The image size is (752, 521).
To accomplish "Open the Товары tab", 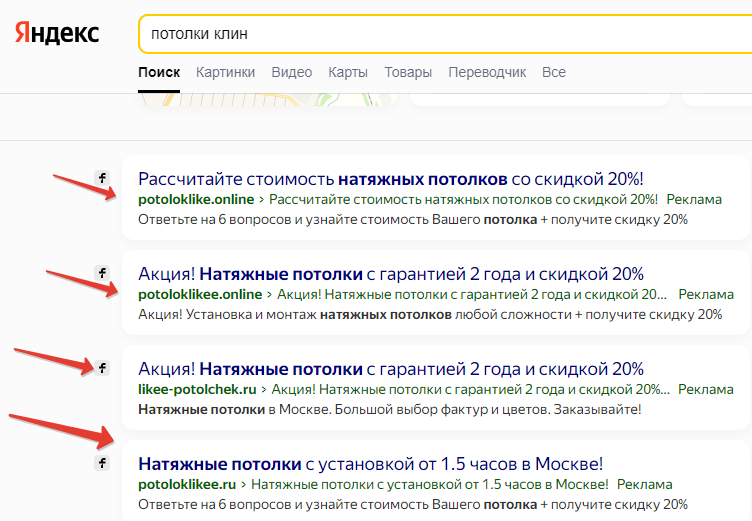I will 408,72.
